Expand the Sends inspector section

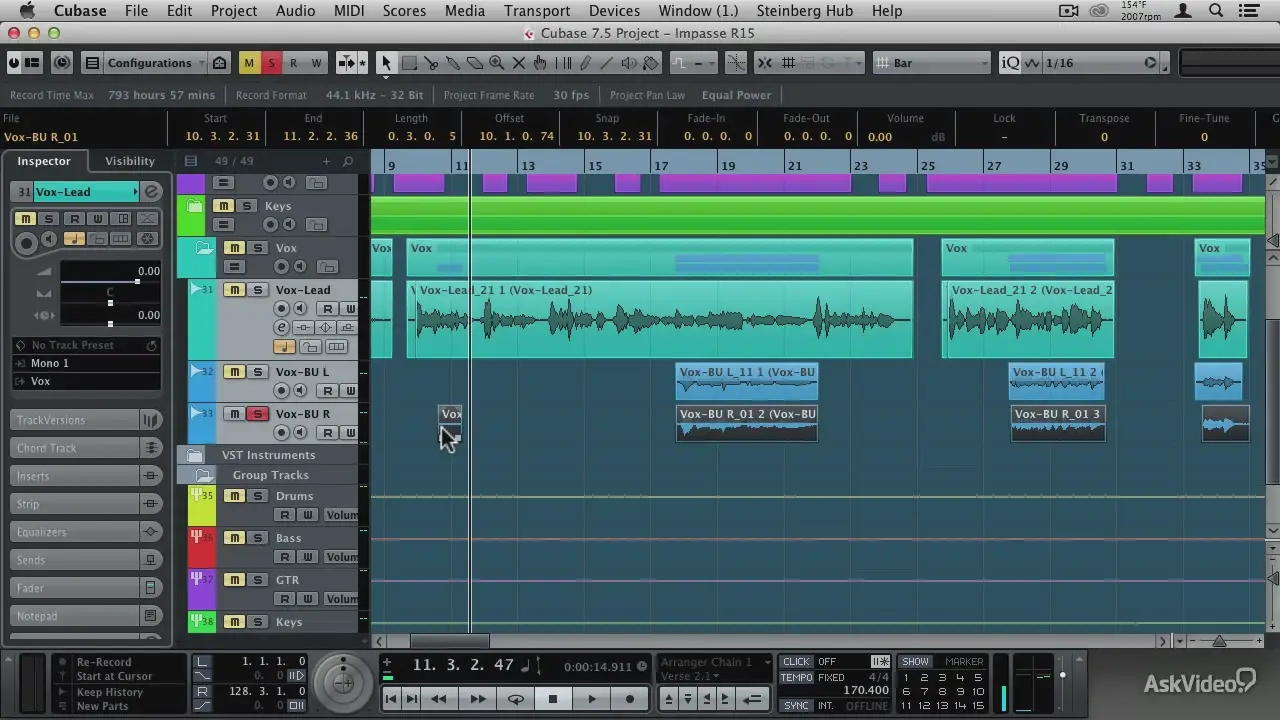(x=75, y=560)
